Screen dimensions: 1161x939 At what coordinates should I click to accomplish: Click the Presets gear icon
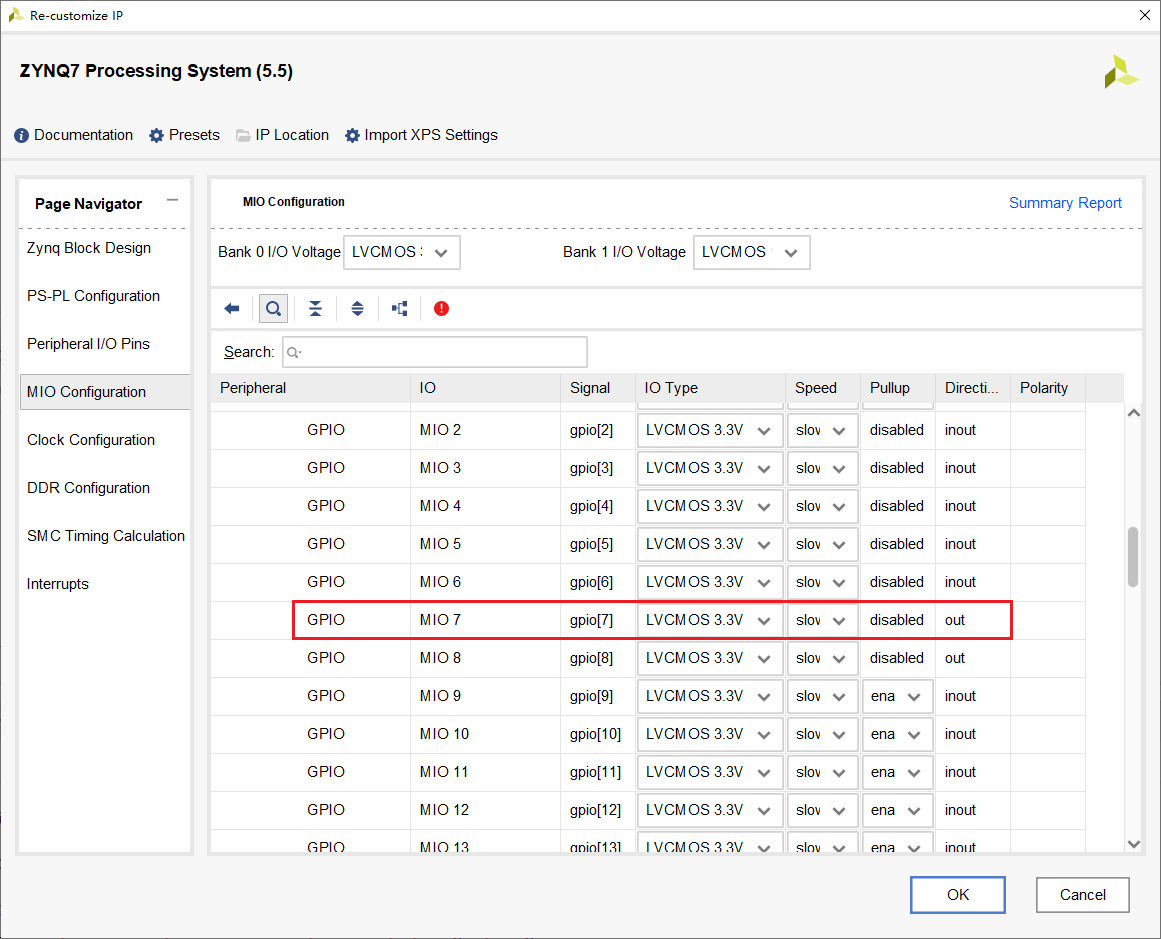[156, 136]
